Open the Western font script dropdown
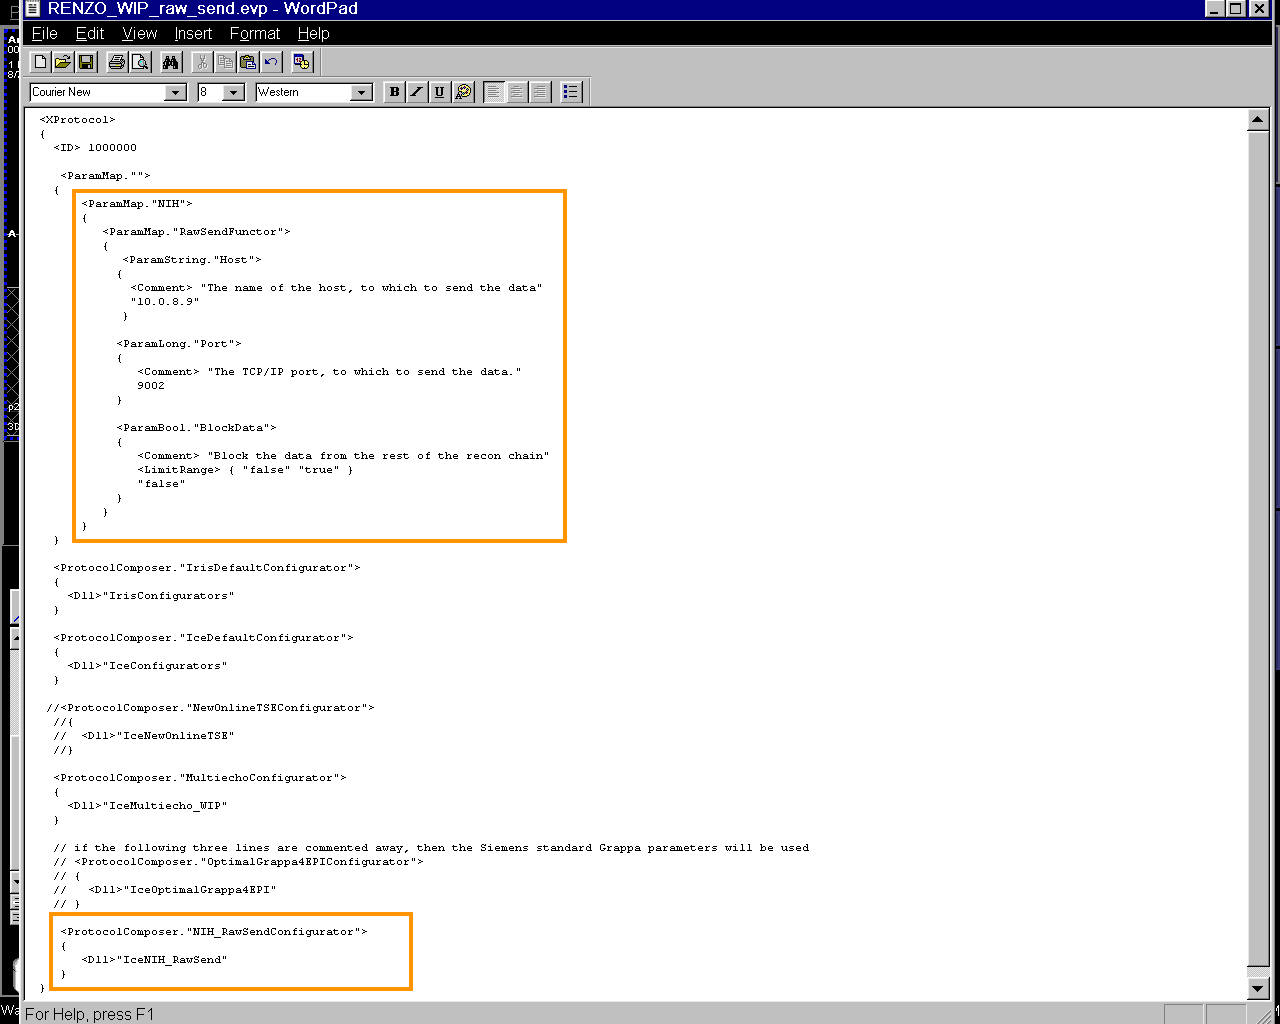Screen dimensions: 1280x1024 362,92
